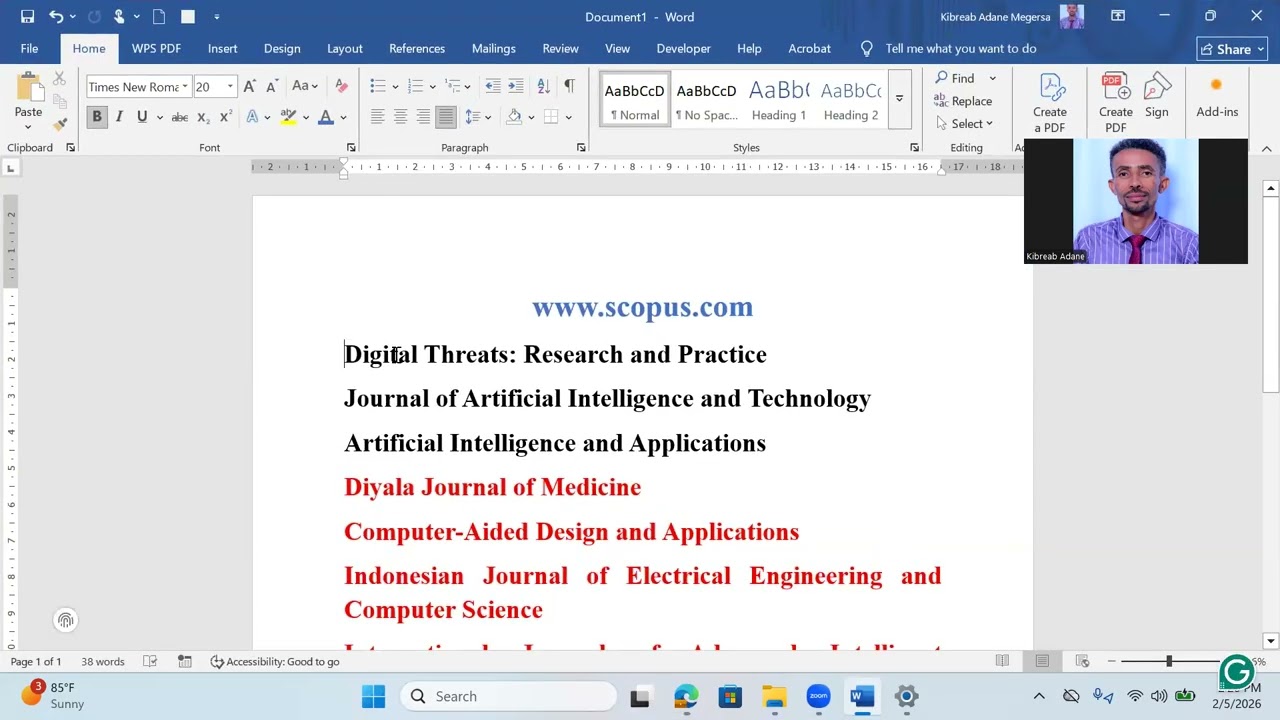Undo the last action
Screen dimensions: 1280x720
coord(56,17)
